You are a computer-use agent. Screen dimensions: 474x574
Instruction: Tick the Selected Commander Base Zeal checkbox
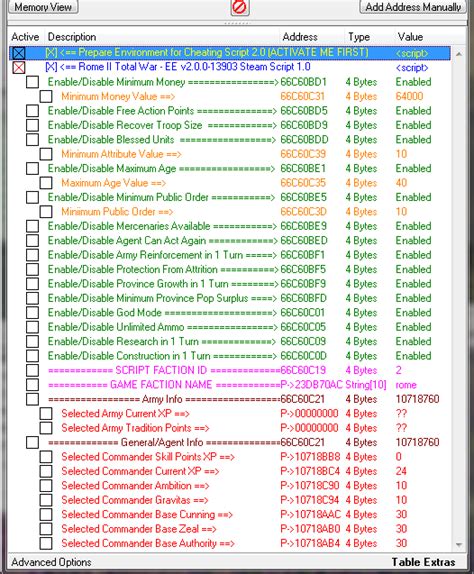click(46, 529)
